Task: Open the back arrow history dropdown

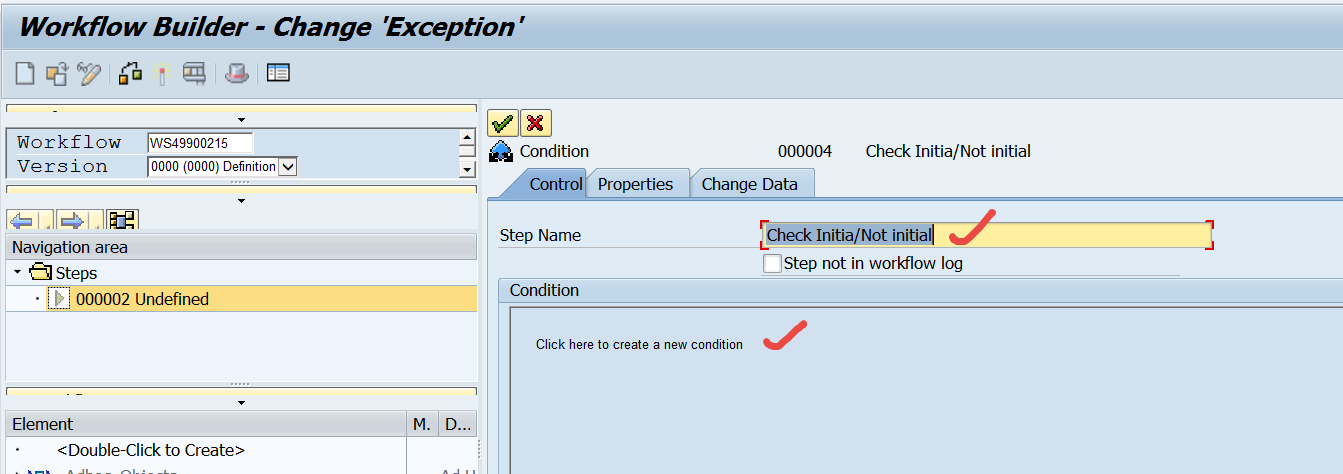Action: click(x=46, y=221)
